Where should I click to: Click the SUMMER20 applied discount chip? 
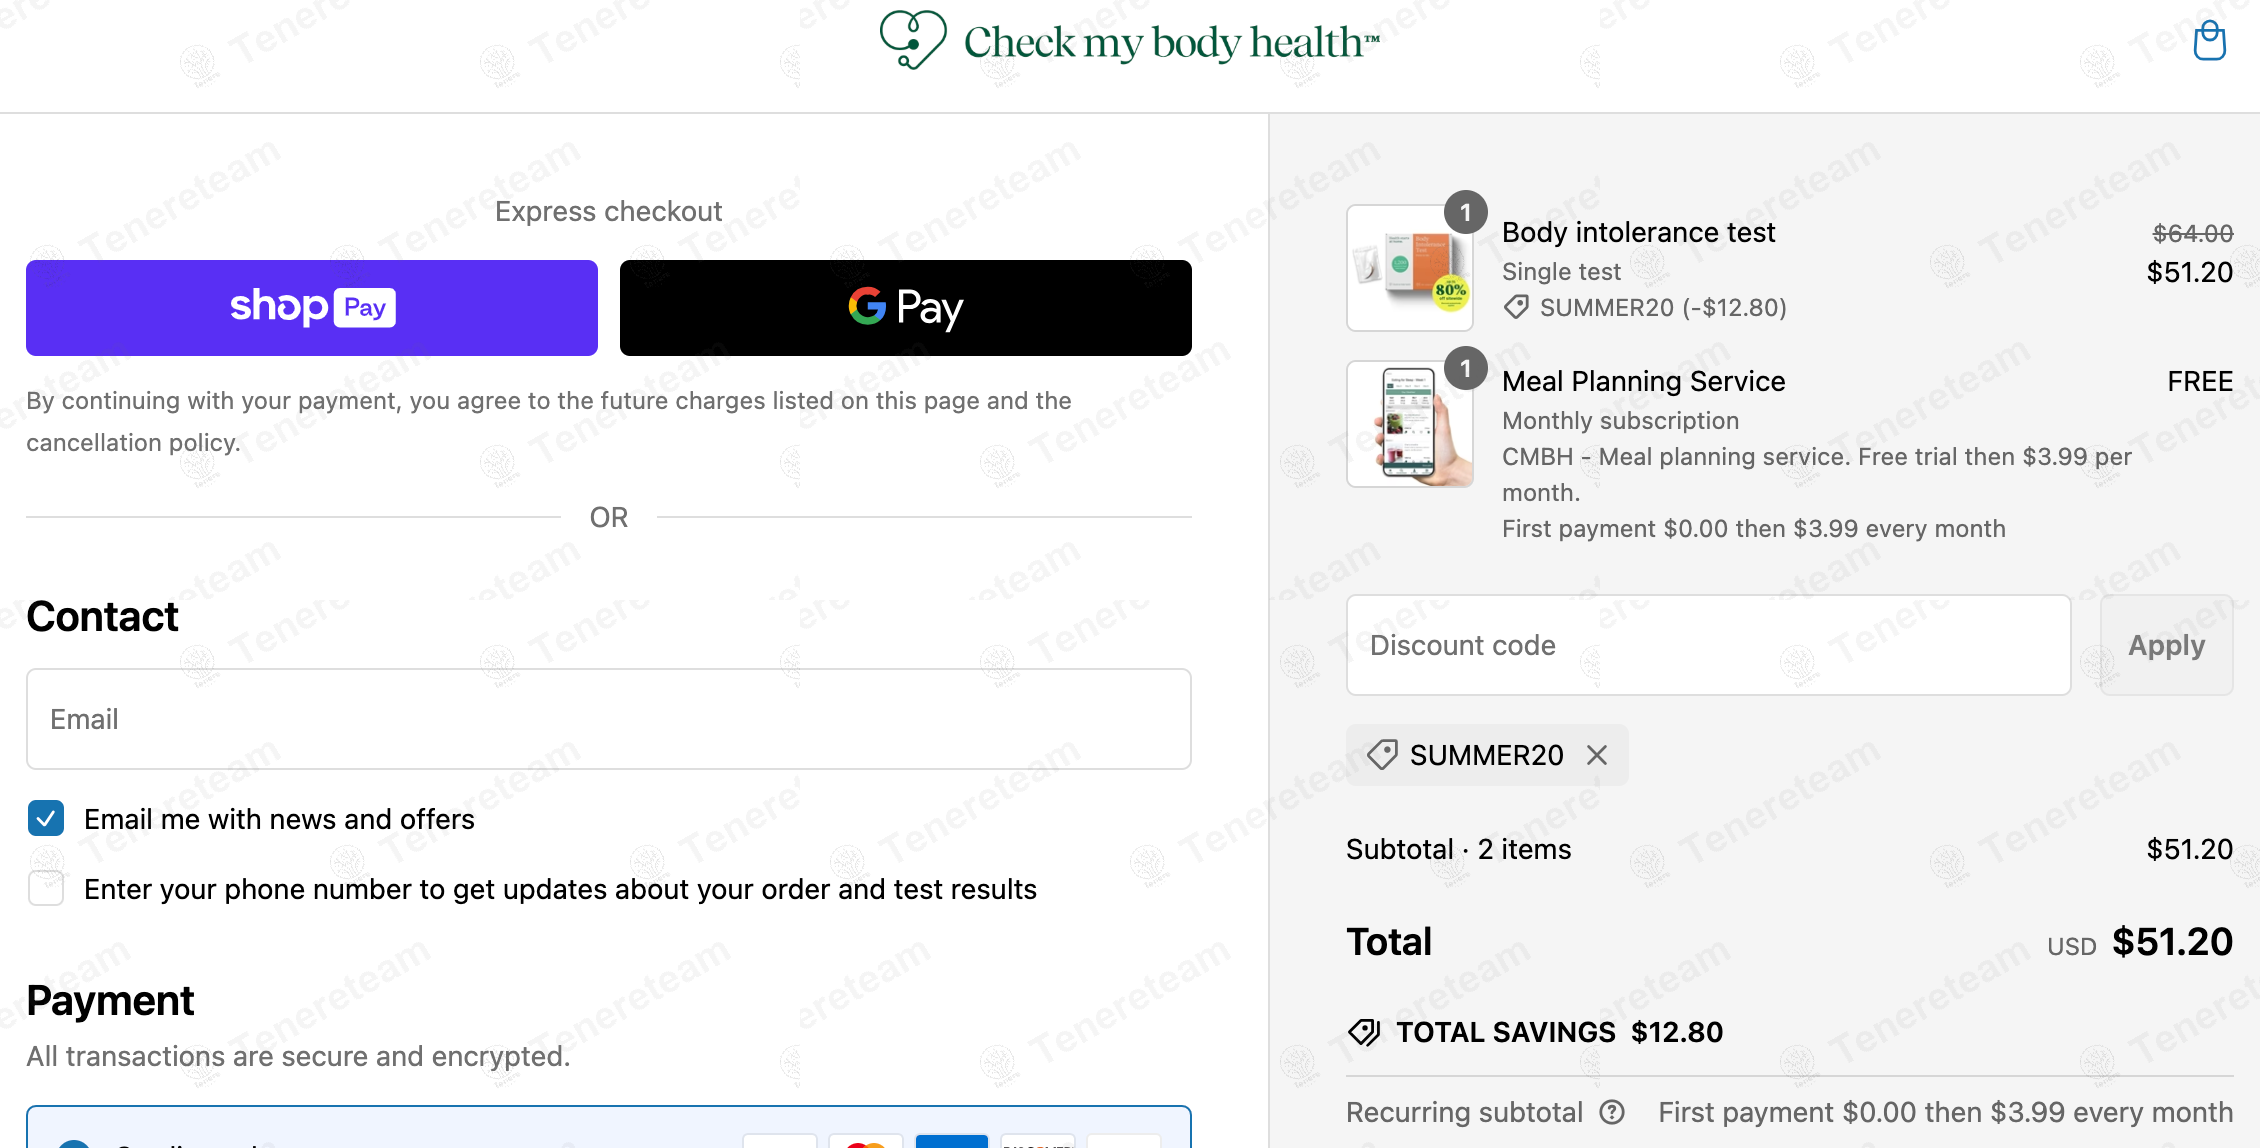(1486, 755)
